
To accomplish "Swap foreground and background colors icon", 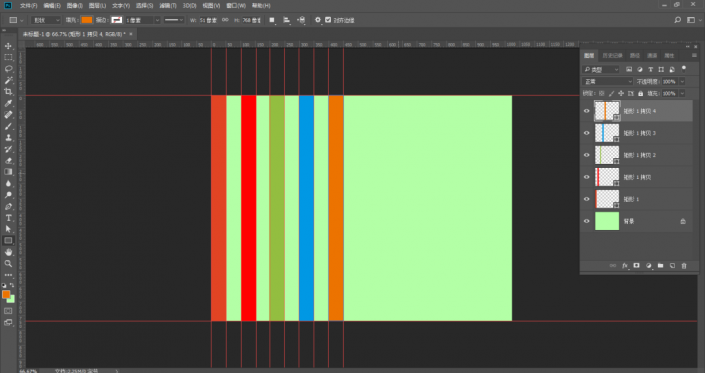I will coord(12,285).
